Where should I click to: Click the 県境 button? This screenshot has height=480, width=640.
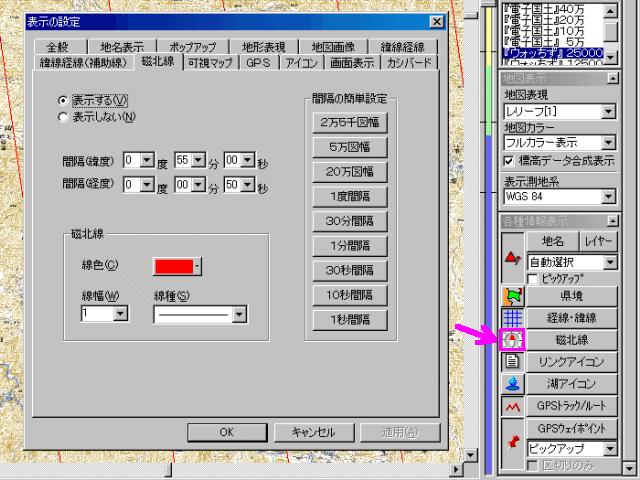coord(571,296)
